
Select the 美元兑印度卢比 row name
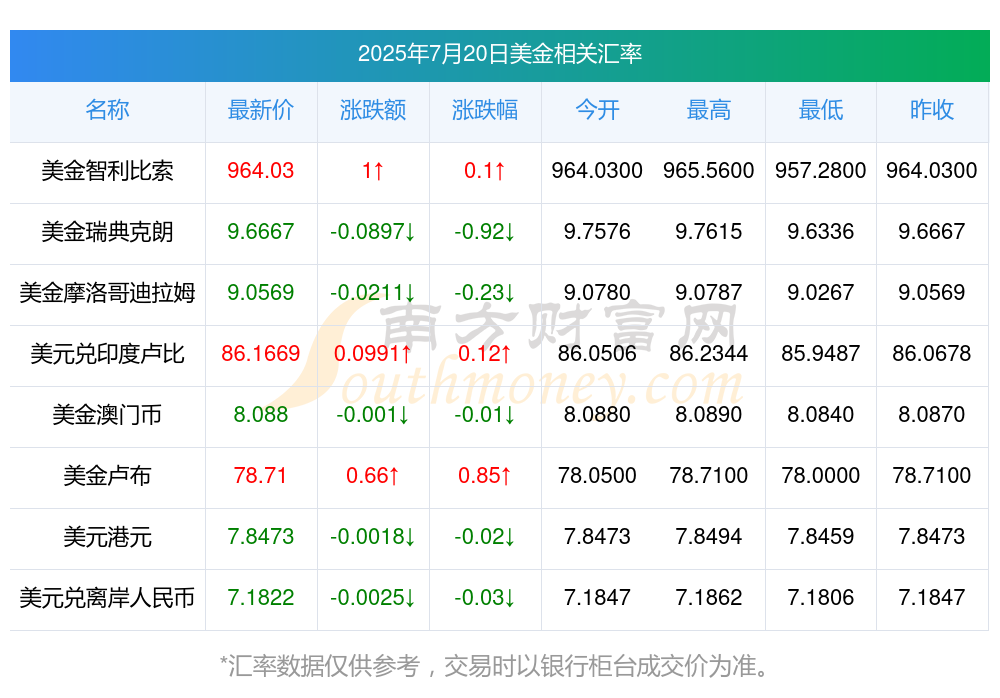point(107,353)
